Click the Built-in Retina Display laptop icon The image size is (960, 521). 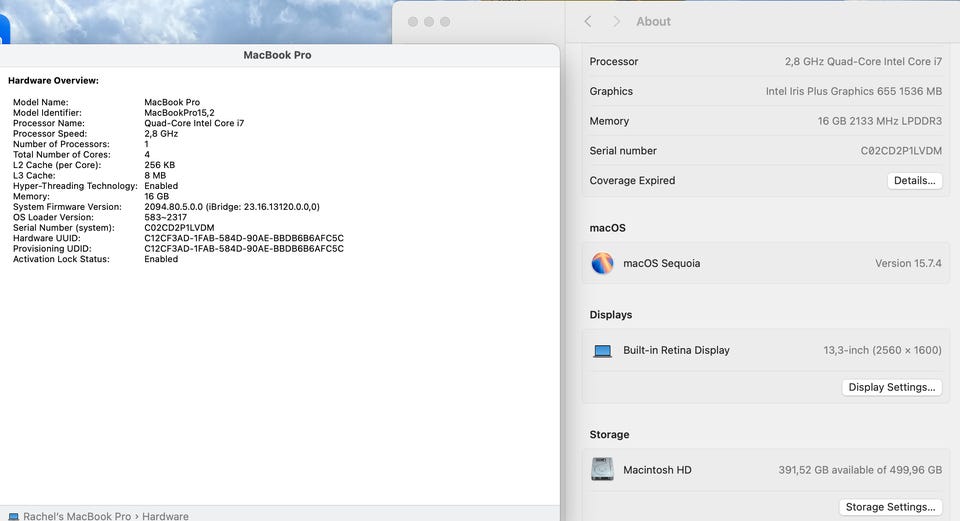click(602, 351)
